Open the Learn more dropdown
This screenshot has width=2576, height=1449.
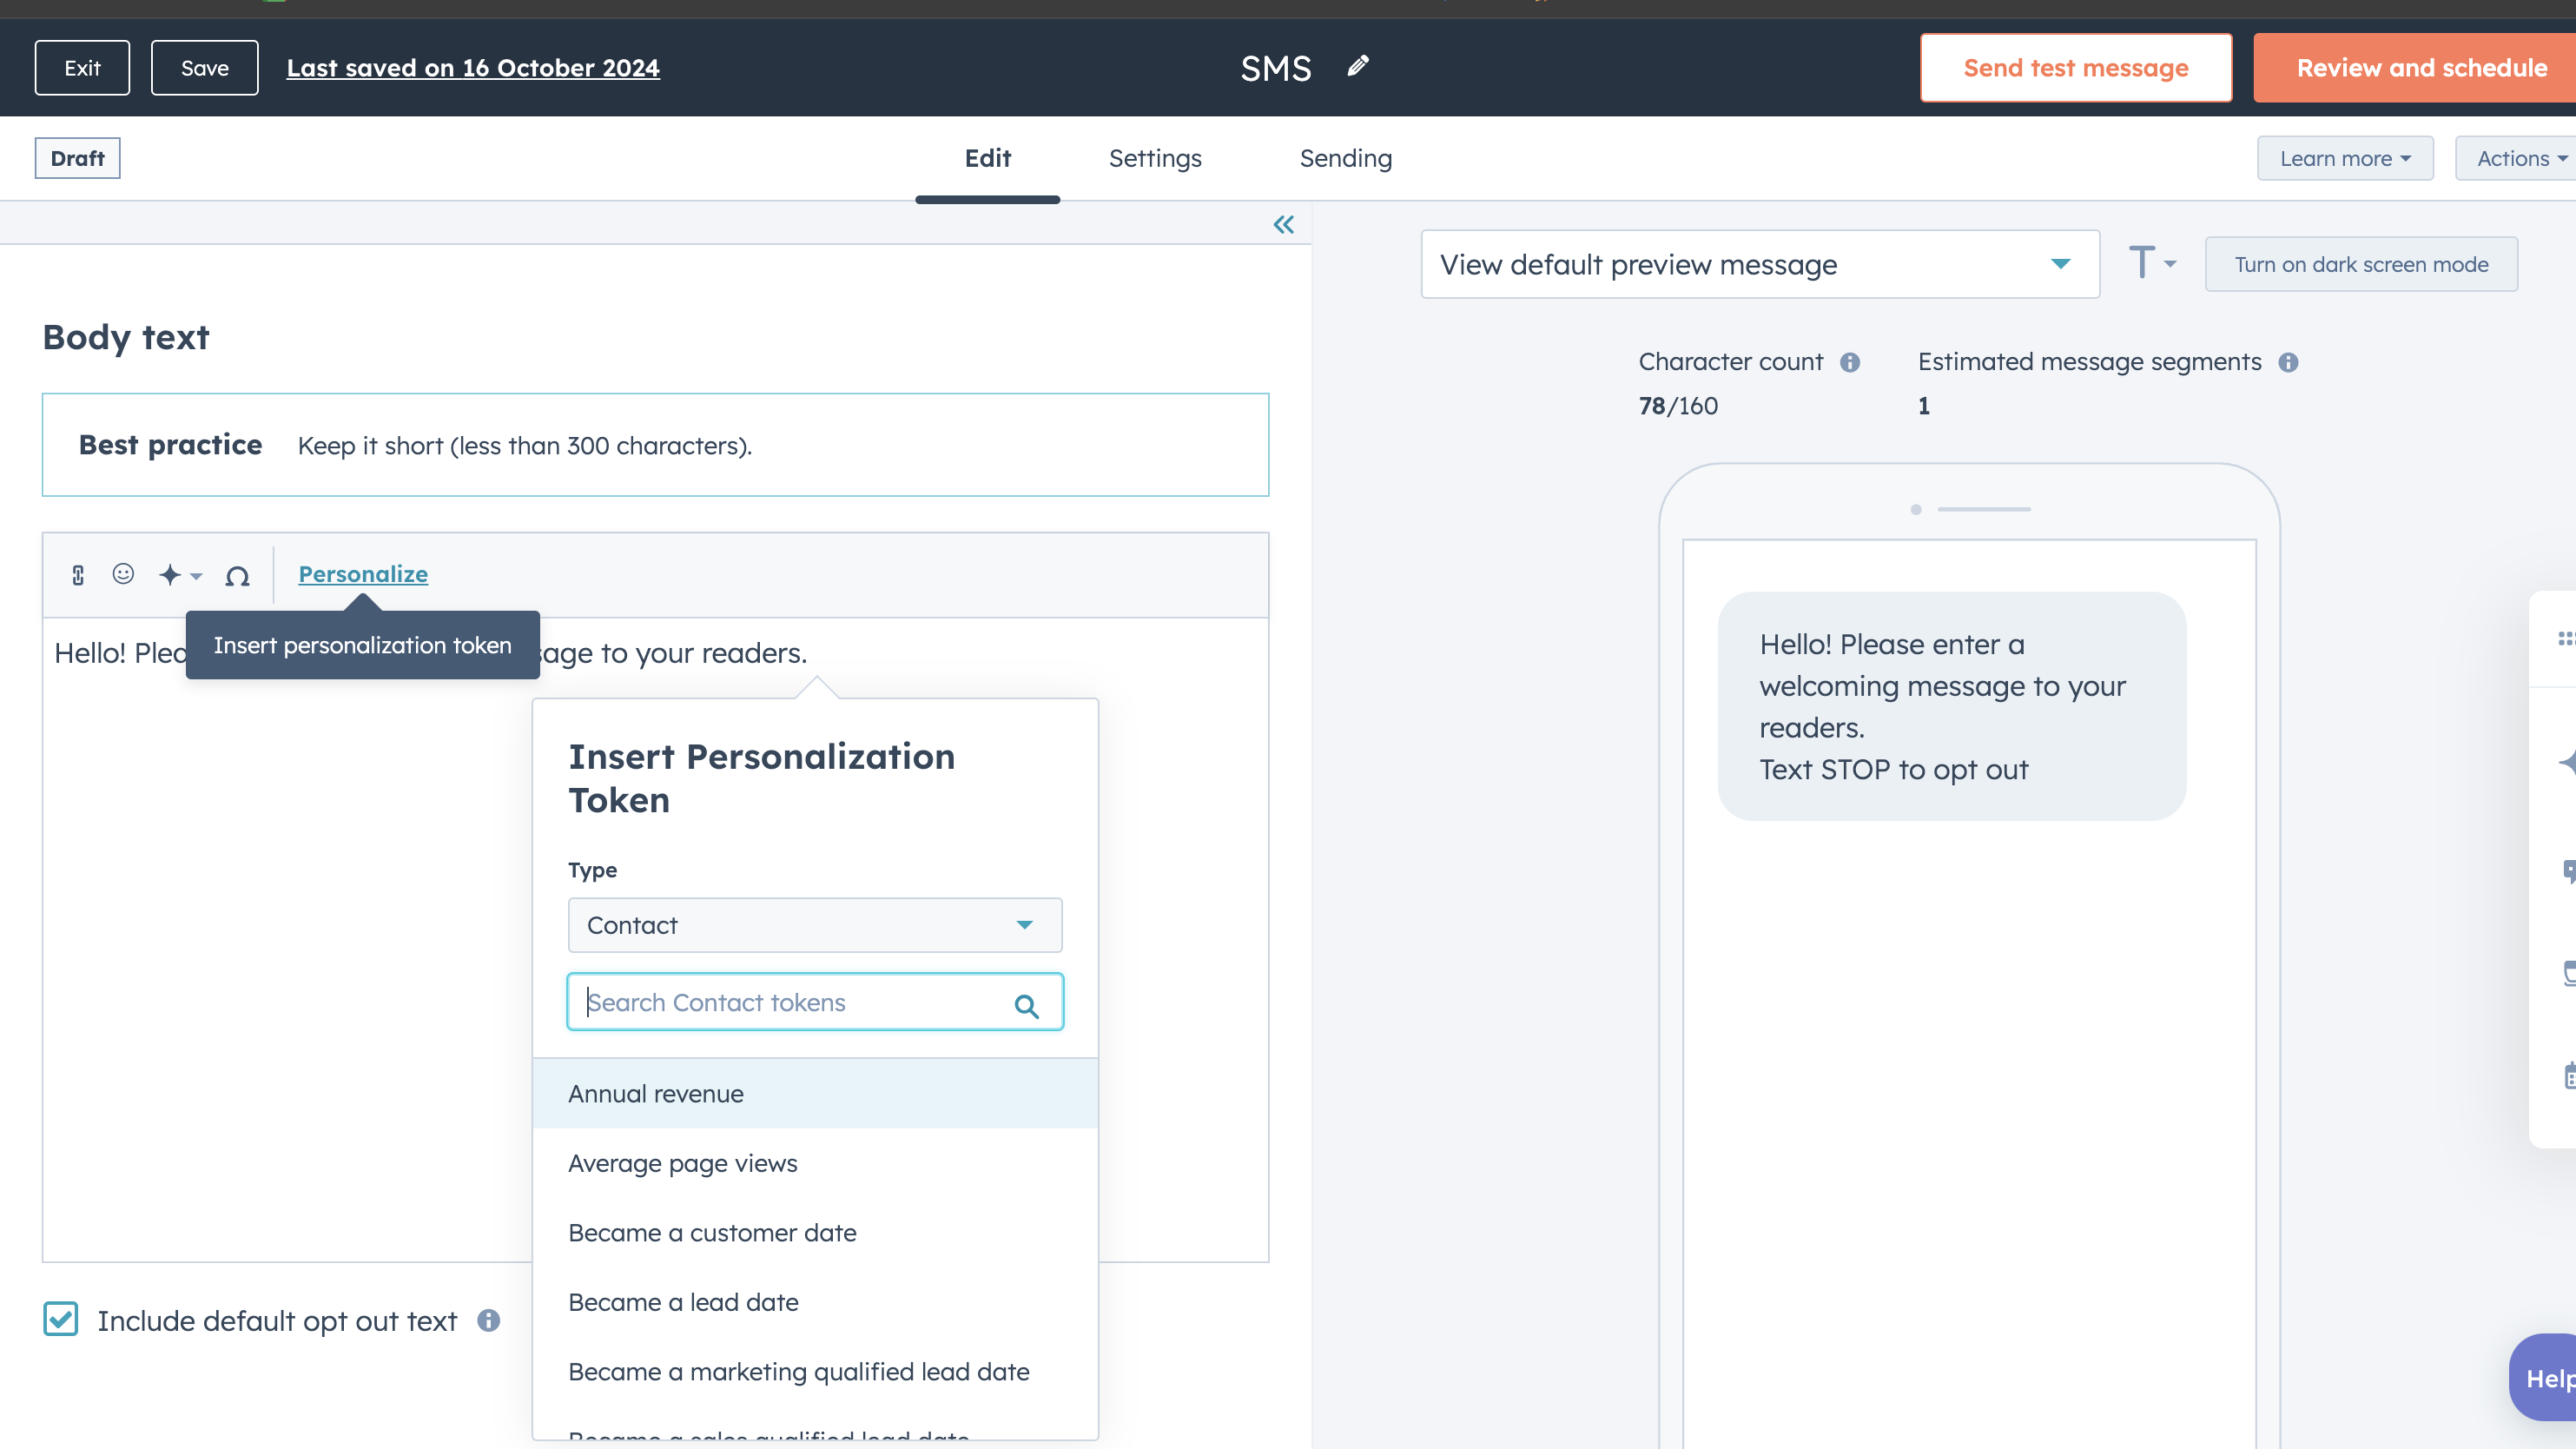pyautogui.click(x=2345, y=158)
